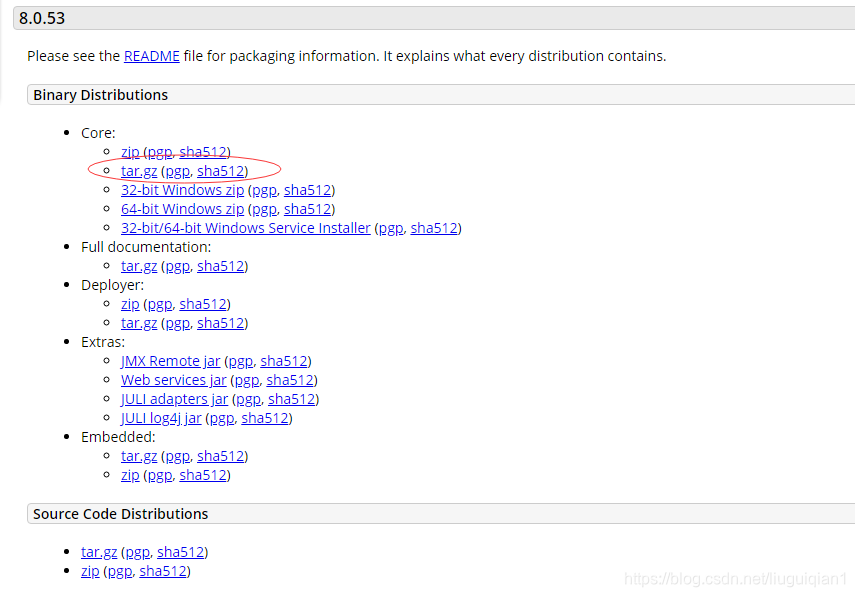The image size is (855, 597).
Task: Download the JULI log4j jar
Action: tap(161, 418)
